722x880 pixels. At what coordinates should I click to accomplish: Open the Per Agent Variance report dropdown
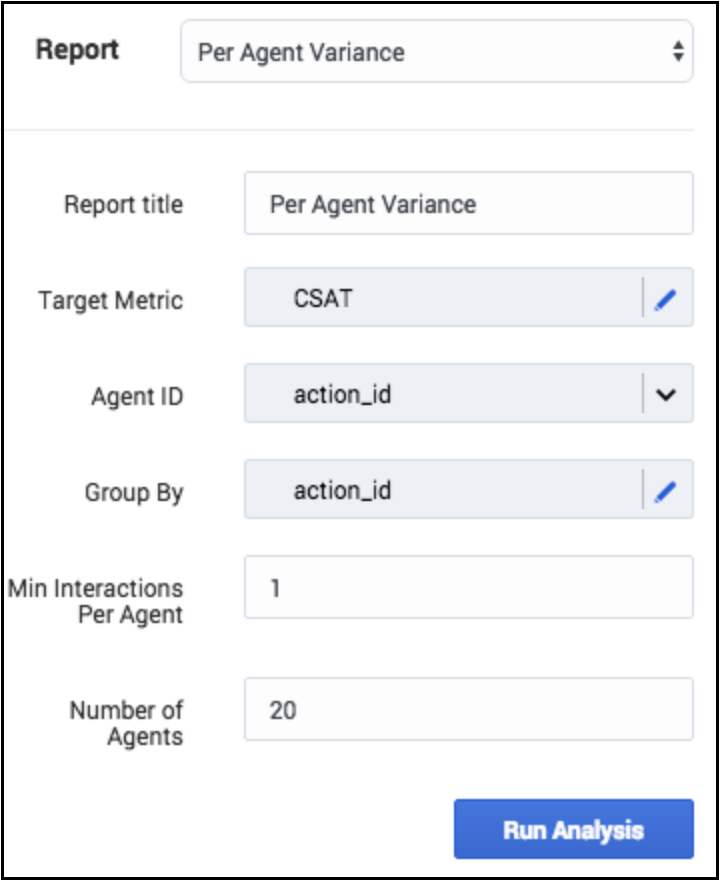(x=420, y=52)
